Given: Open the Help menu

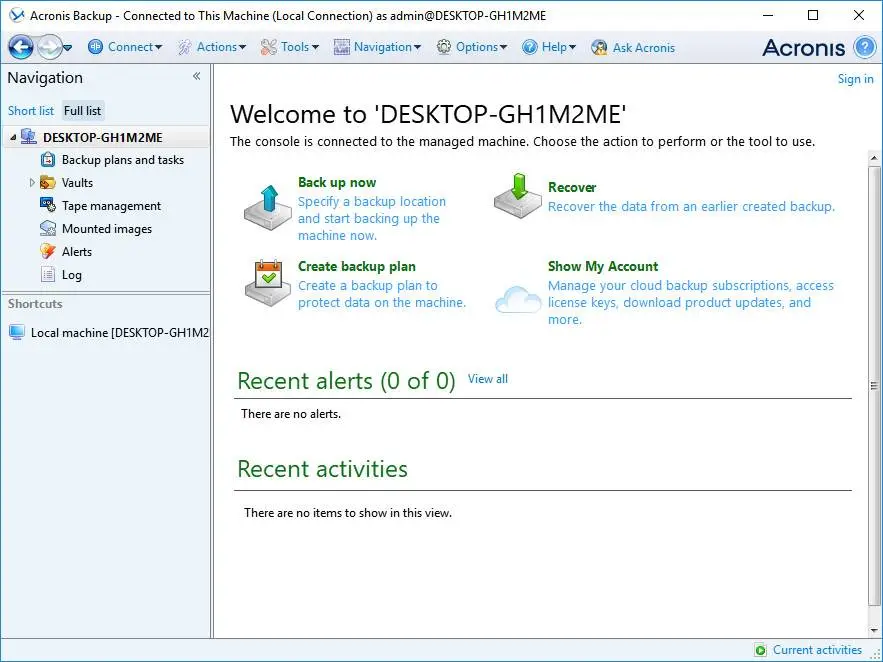Looking at the screenshot, I should (x=549, y=47).
